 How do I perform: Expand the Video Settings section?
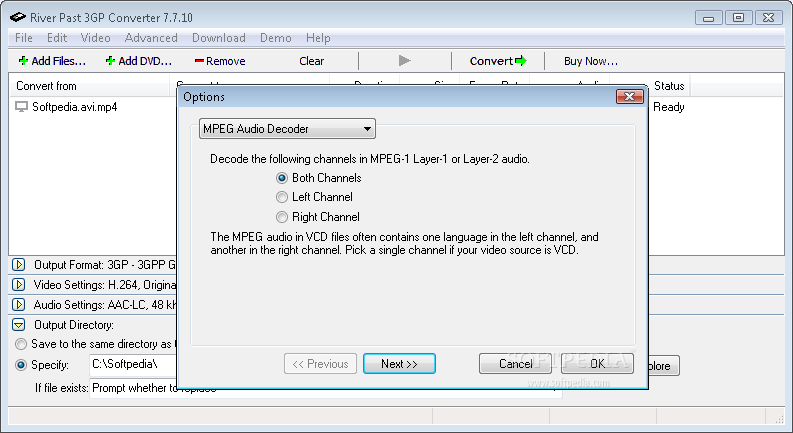point(19,285)
